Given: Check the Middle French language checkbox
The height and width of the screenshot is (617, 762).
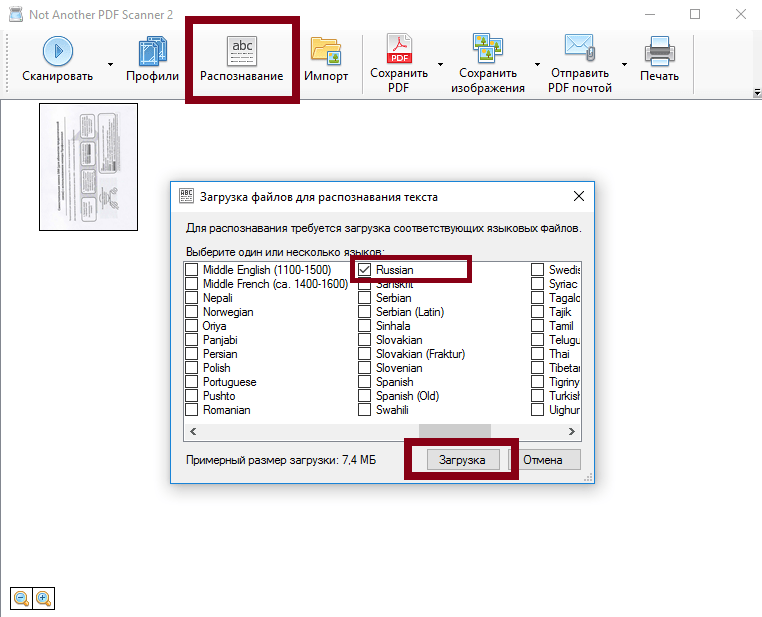Looking at the screenshot, I should (191, 284).
